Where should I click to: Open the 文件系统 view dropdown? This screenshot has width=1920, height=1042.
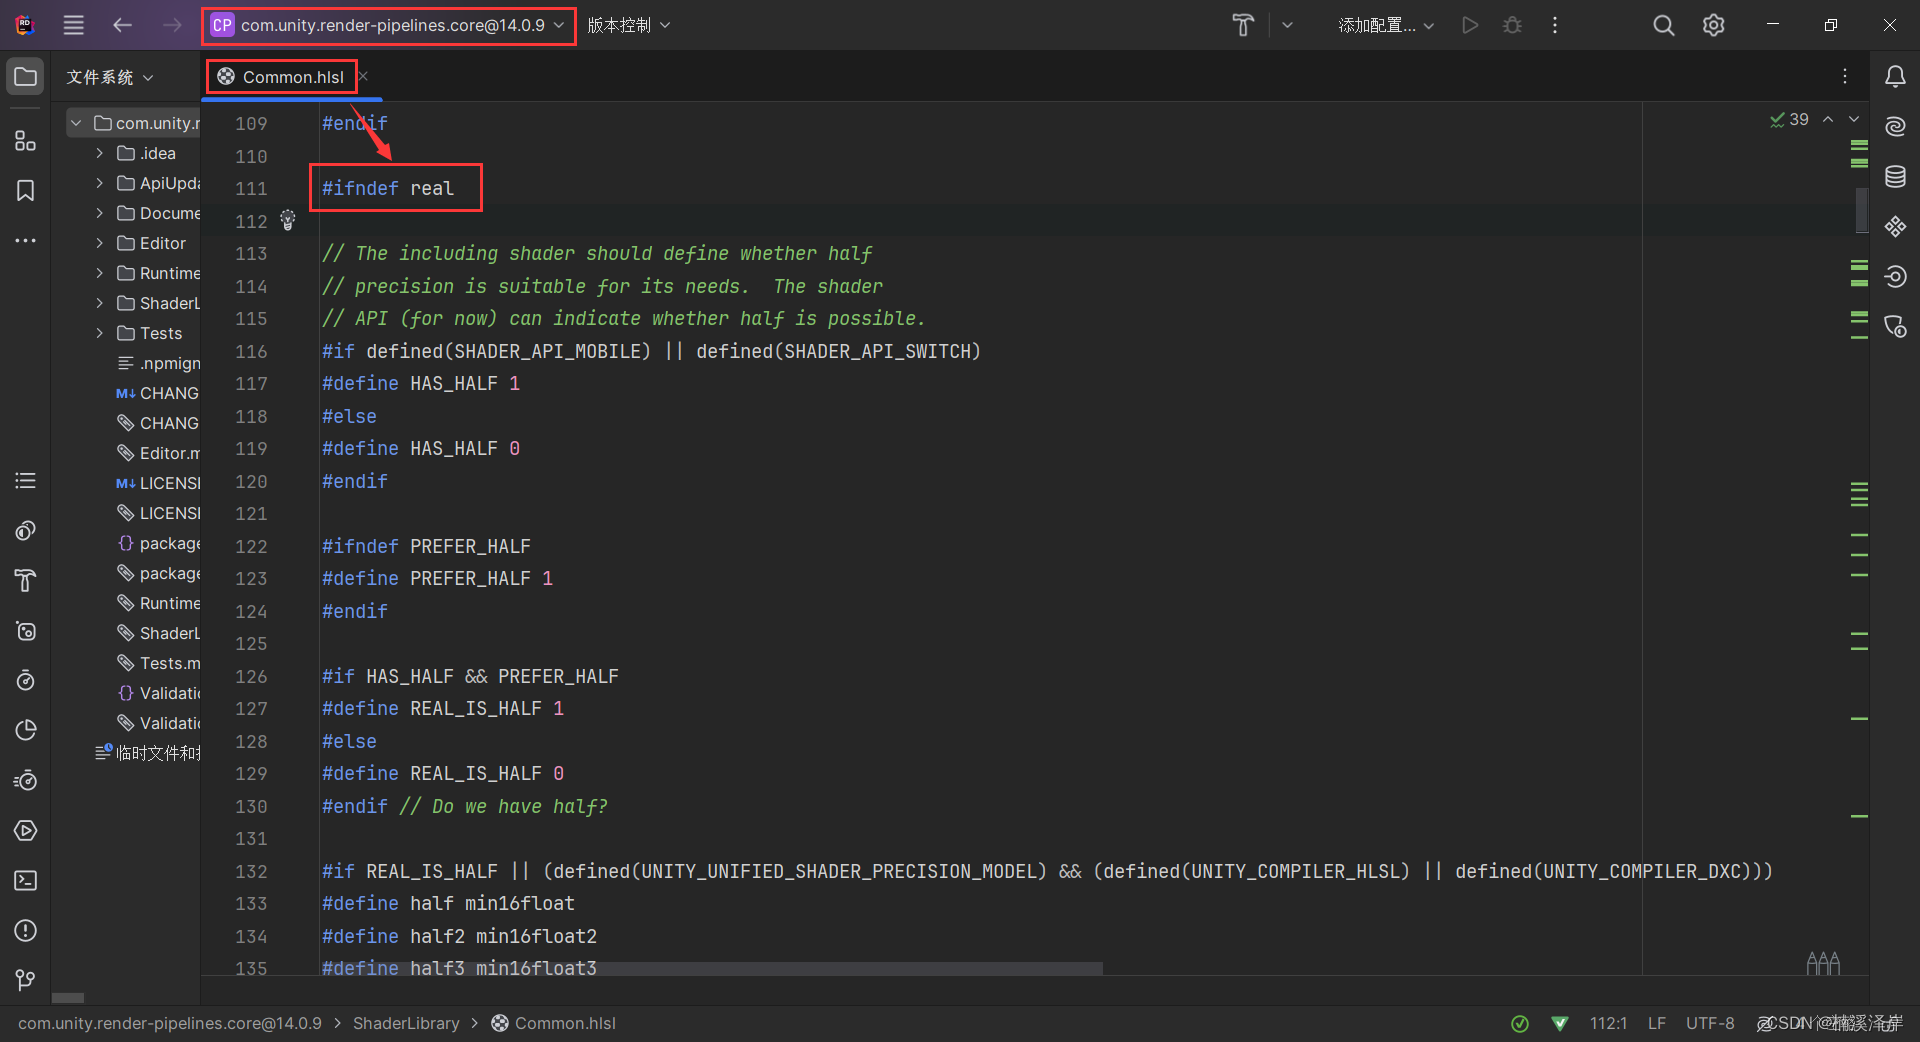tap(110, 77)
